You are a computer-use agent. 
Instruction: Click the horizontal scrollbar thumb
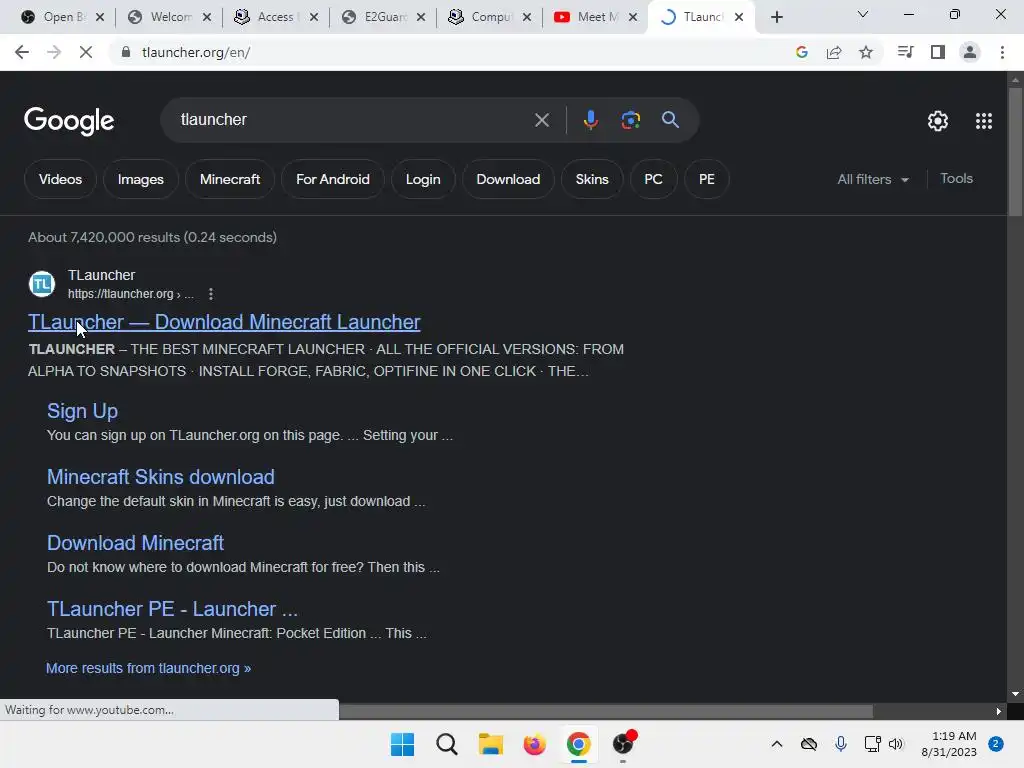point(605,711)
